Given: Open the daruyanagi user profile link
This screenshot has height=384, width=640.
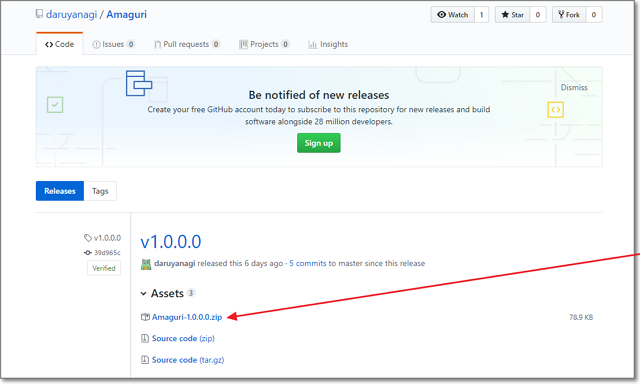Looking at the screenshot, I should 71,15.
